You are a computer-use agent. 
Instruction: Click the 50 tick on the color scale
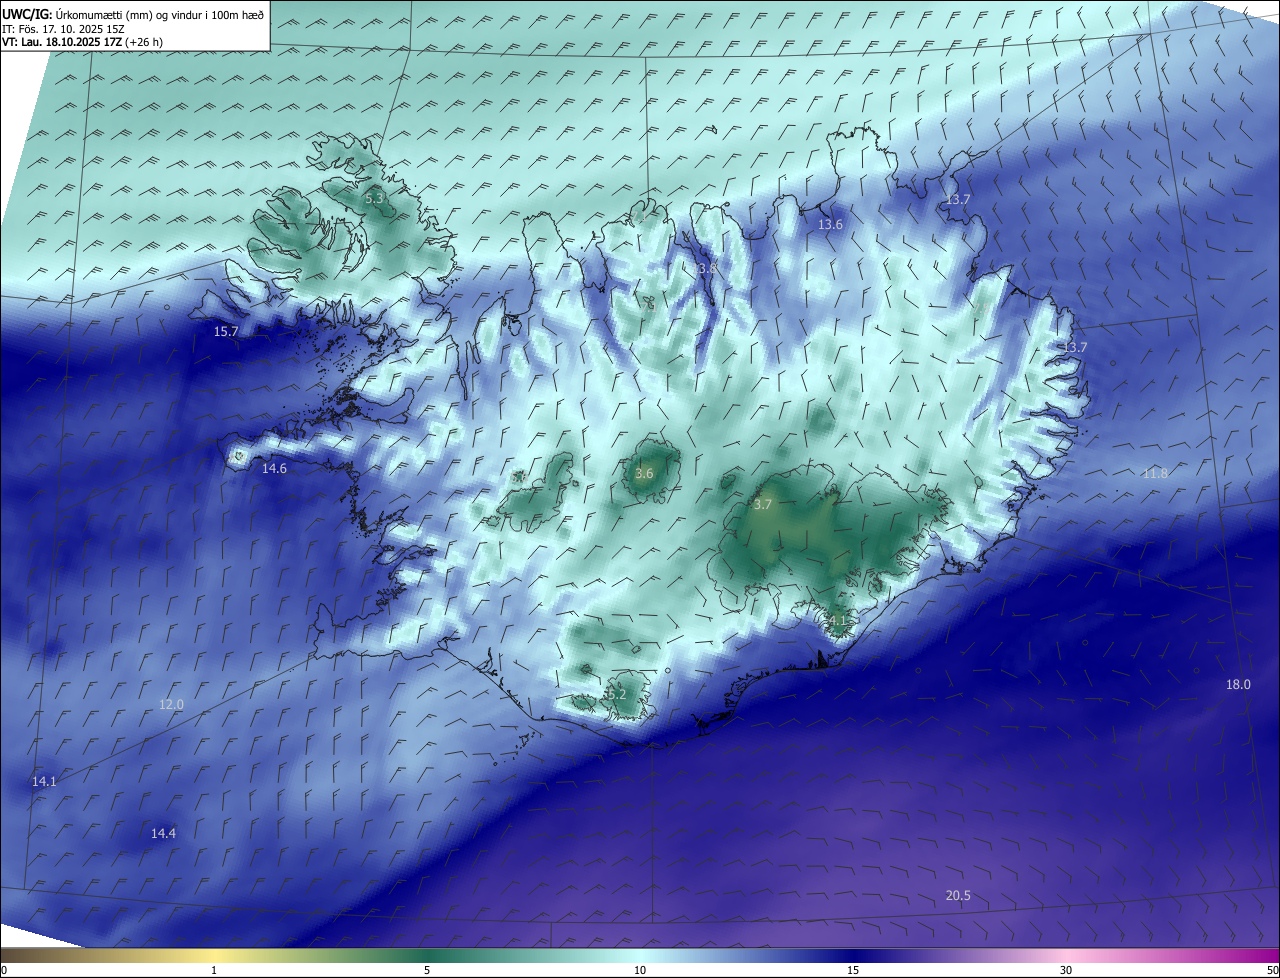tap(1272, 970)
